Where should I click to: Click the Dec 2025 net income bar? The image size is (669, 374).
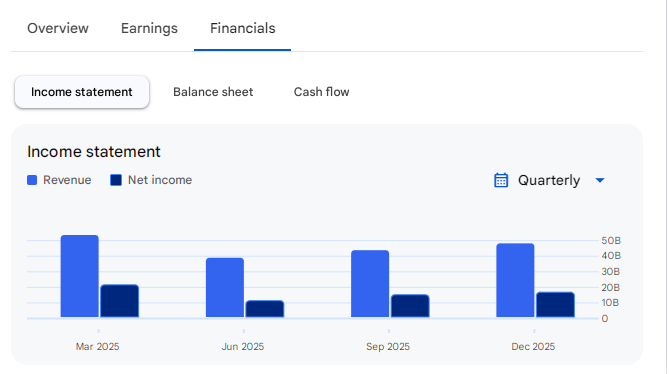pyautogui.click(x=555, y=305)
